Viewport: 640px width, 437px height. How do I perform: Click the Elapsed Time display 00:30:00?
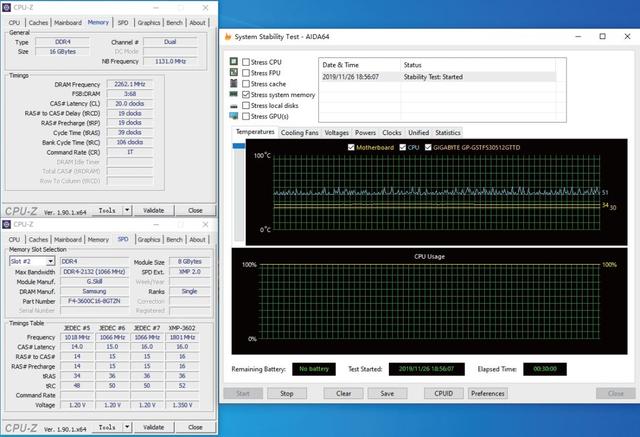(x=545, y=369)
